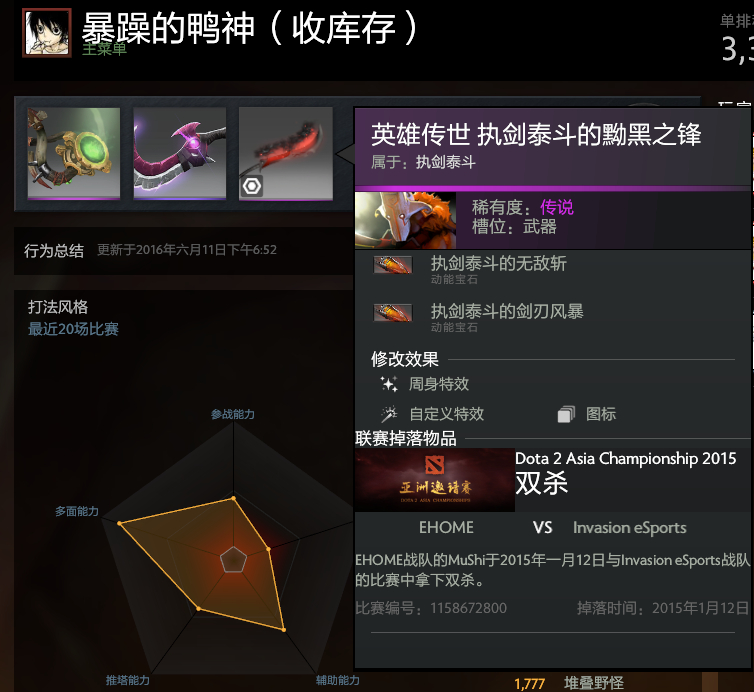Click the 自定义特效 wand icon

[389, 414]
